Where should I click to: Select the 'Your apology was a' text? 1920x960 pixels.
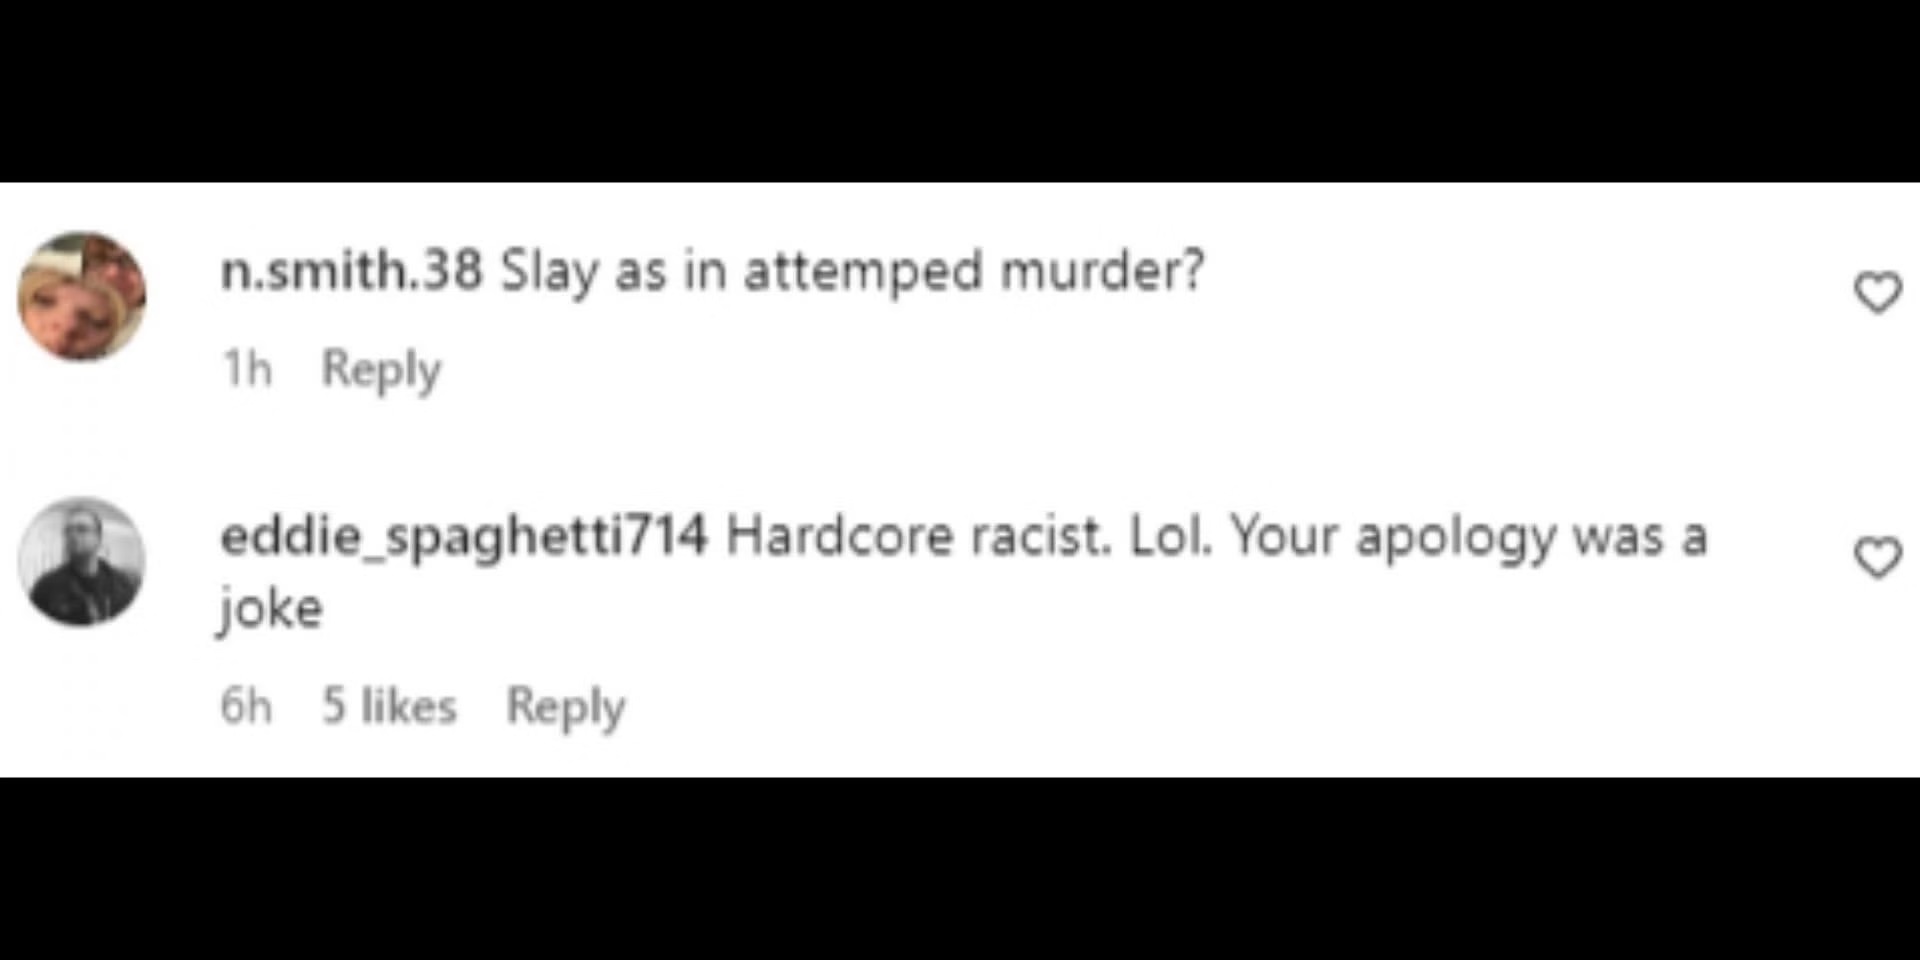(x=1468, y=539)
